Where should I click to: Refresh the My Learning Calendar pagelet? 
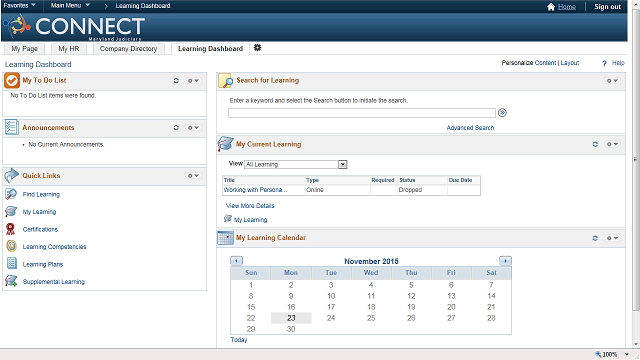point(595,238)
